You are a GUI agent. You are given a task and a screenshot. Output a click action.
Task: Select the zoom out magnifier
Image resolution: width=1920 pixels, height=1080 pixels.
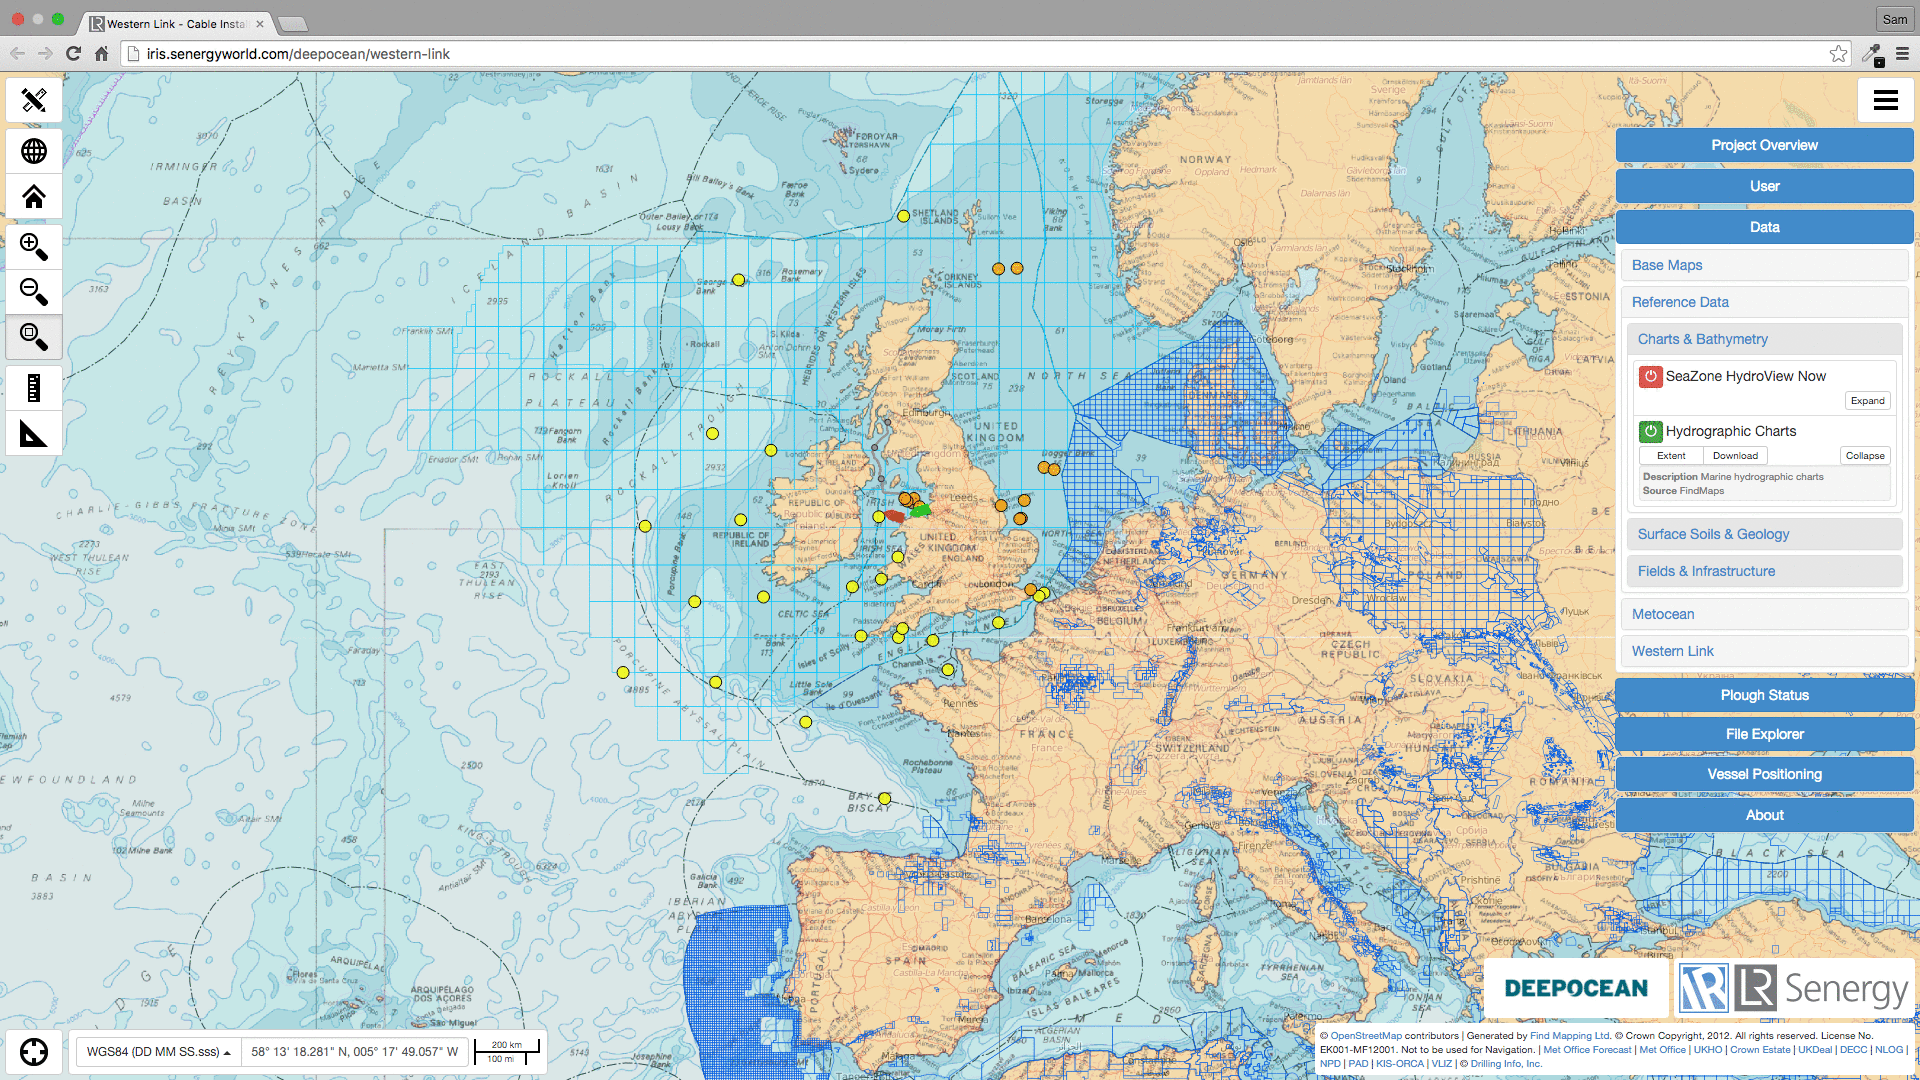[x=34, y=292]
